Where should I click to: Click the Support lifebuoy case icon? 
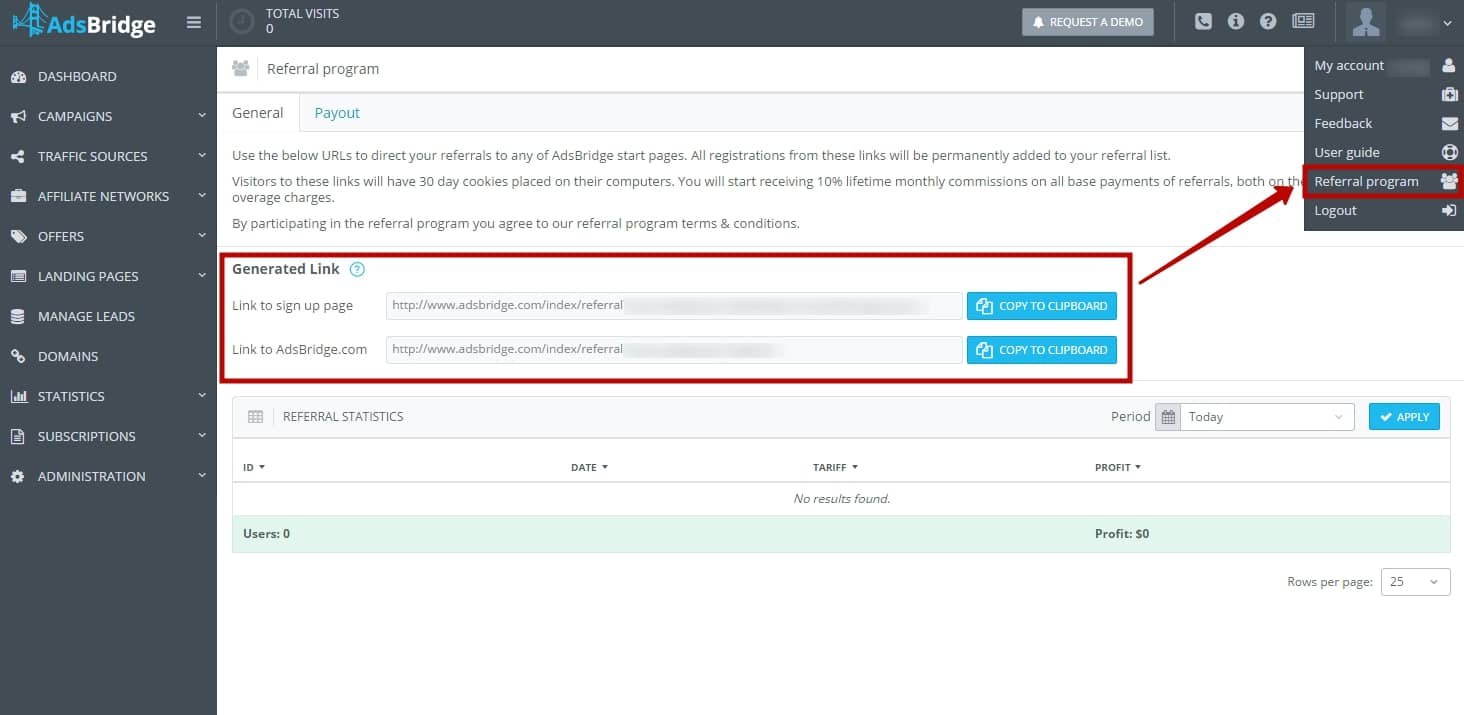1449,94
